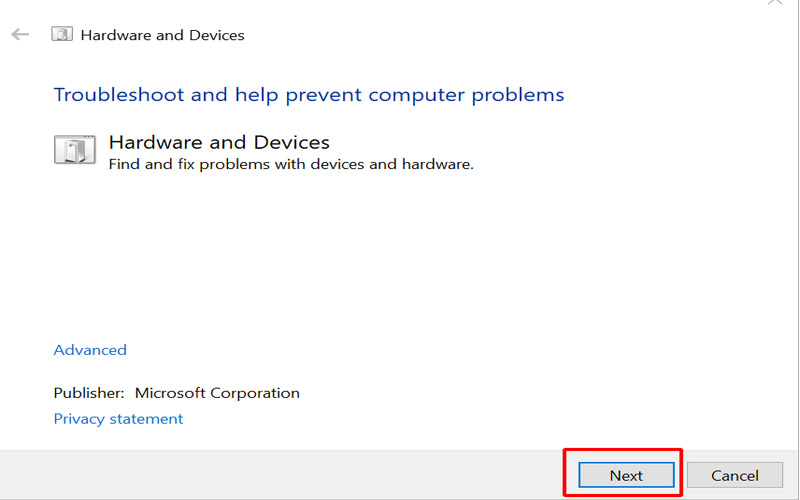
Task: Select the Hardware and Devices troubleshooter name
Action: point(219,142)
